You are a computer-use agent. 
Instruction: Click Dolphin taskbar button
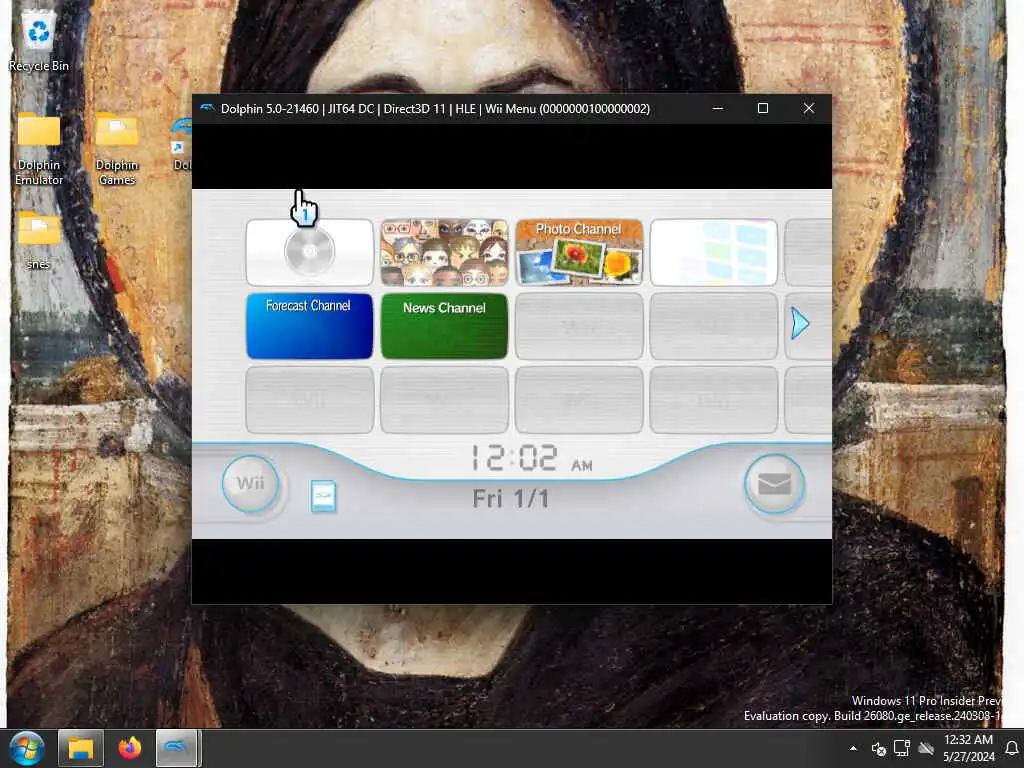coord(177,748)
